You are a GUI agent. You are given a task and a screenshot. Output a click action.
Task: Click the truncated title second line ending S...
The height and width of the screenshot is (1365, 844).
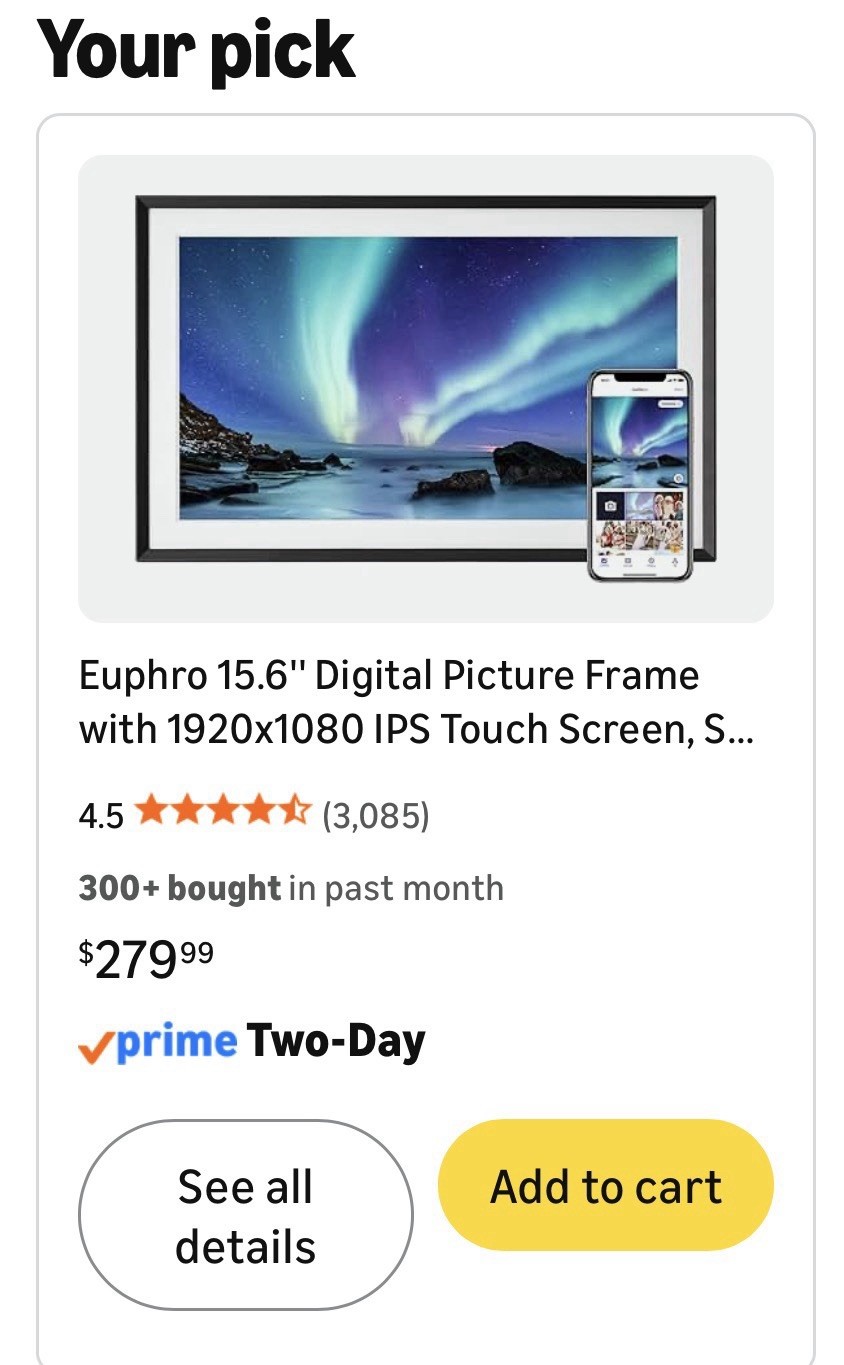click(416, 730)
